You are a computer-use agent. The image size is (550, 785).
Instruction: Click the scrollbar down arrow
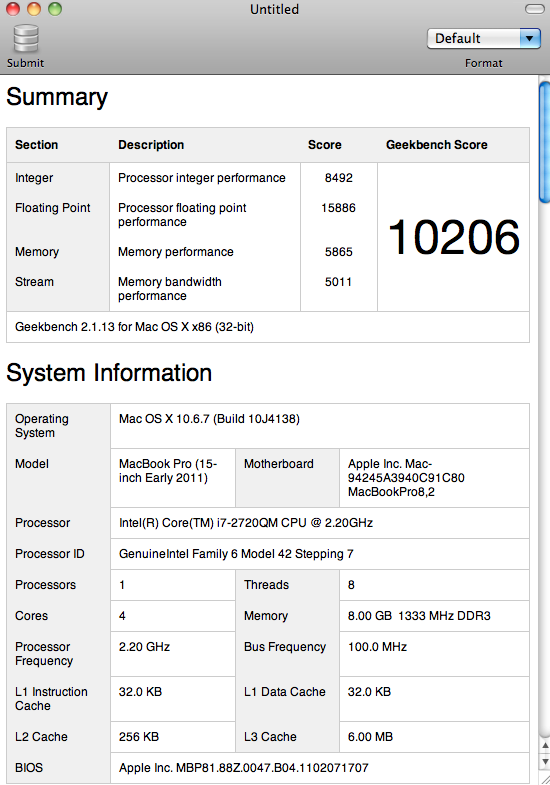click(x=544, y=761)
